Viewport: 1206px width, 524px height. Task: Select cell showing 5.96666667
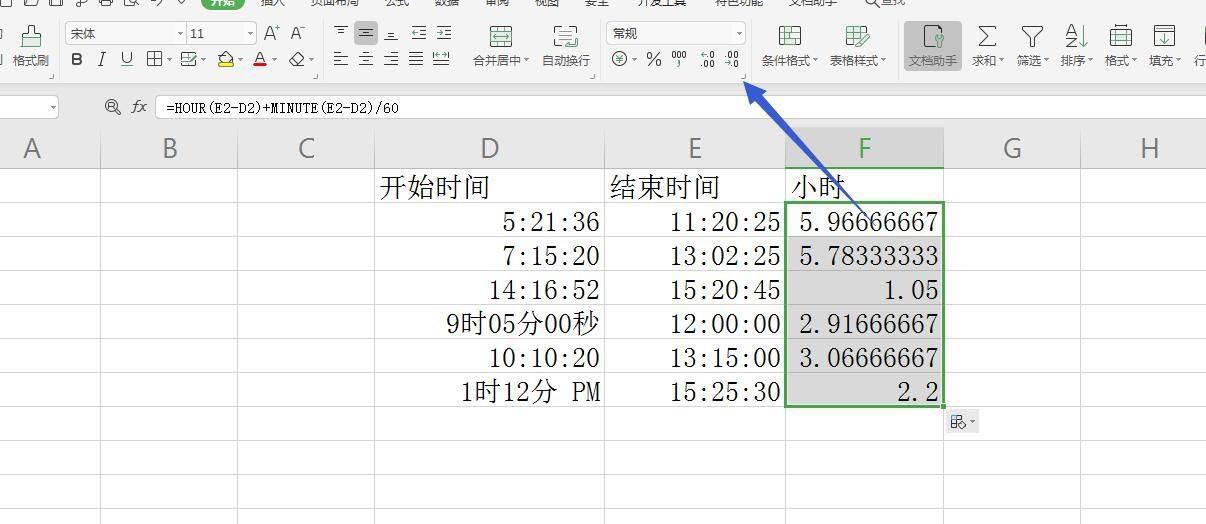click(x=864, y=220)
